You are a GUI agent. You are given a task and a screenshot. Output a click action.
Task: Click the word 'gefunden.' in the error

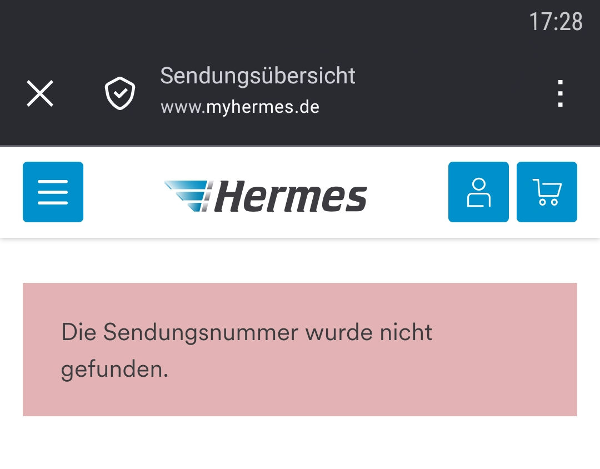click(114, 369)
